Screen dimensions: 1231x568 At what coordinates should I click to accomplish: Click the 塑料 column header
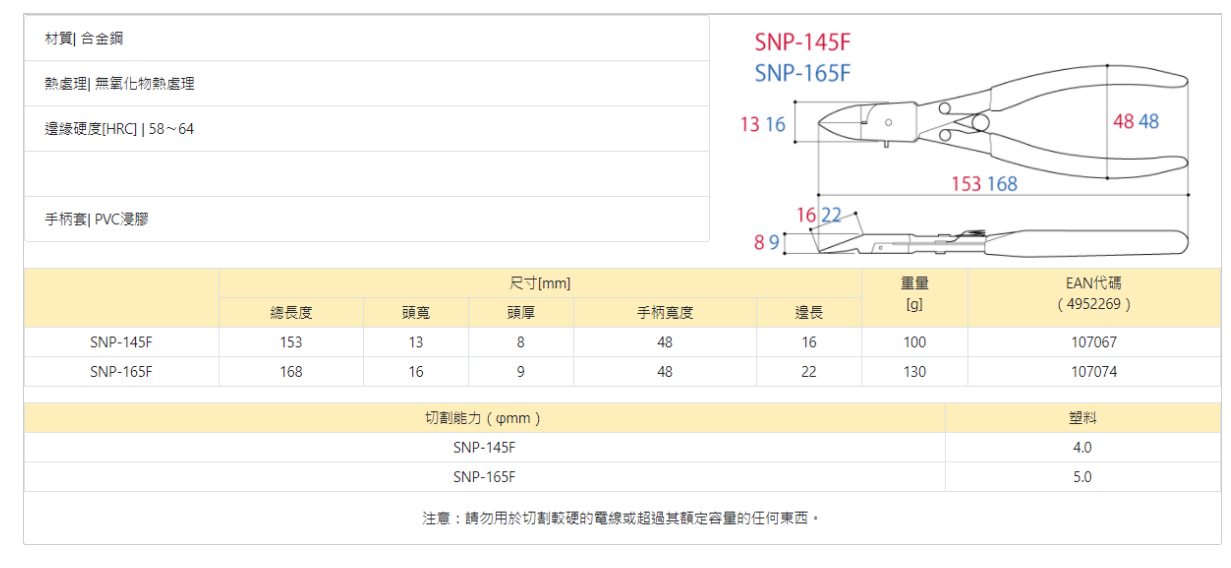click(1082, 418)
